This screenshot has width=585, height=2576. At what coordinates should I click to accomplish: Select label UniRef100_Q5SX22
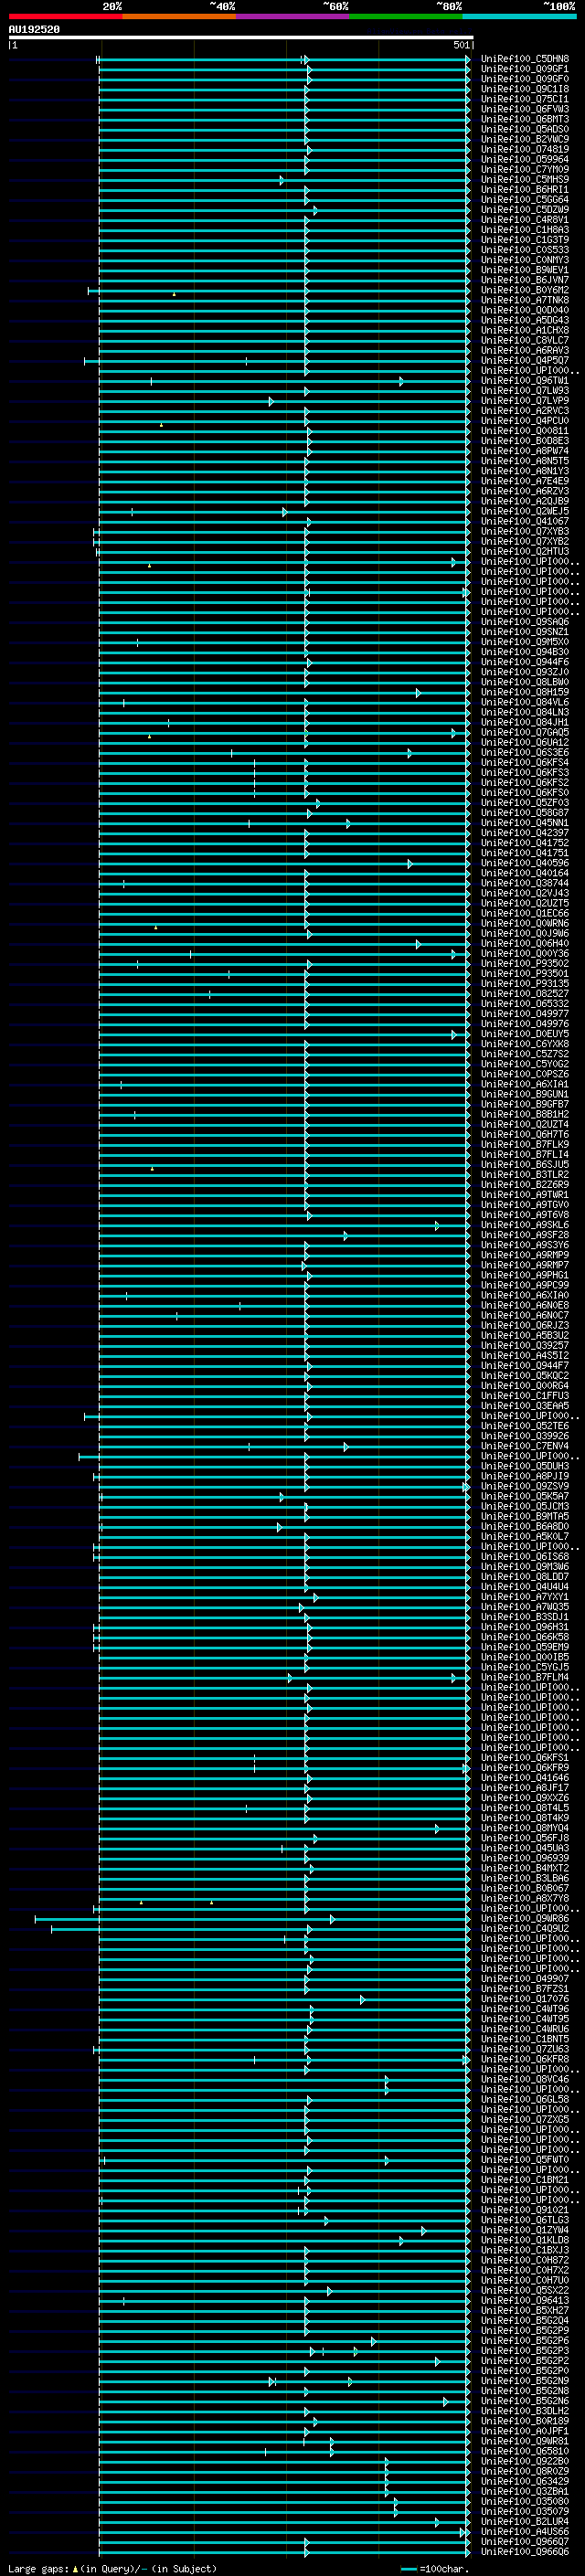[x=525, y=2291]
